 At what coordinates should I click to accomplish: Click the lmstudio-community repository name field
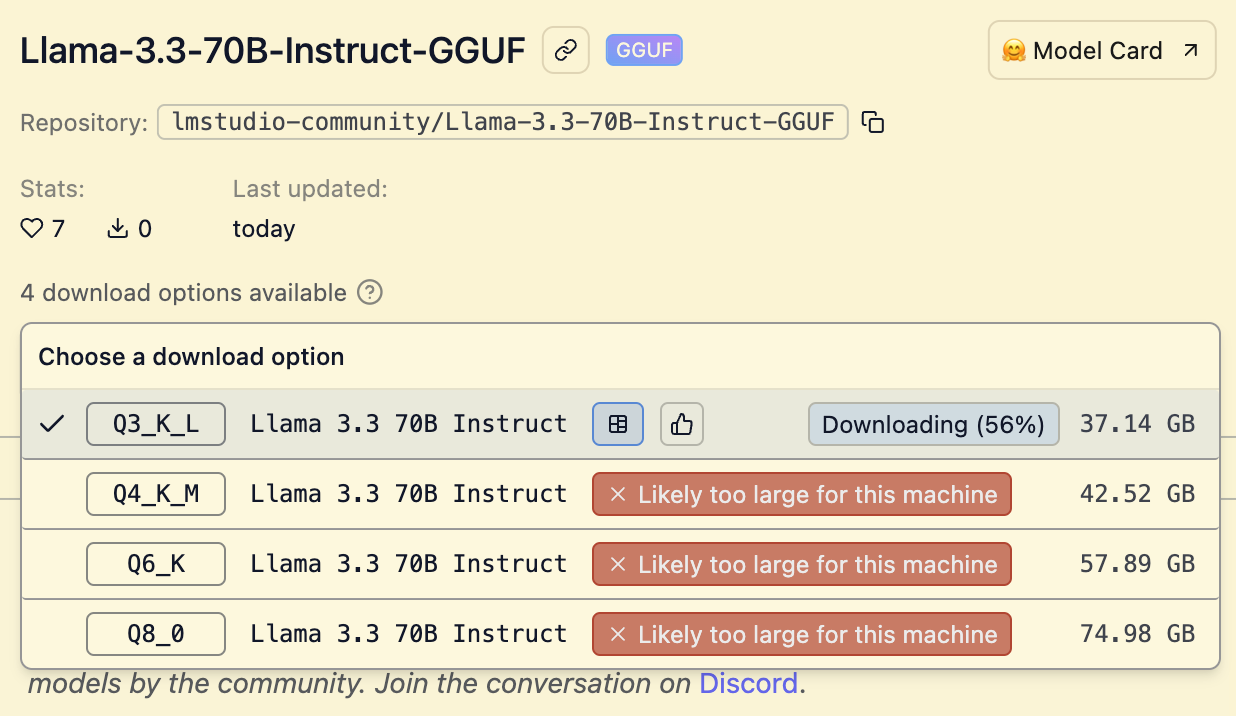coord(503,122)
